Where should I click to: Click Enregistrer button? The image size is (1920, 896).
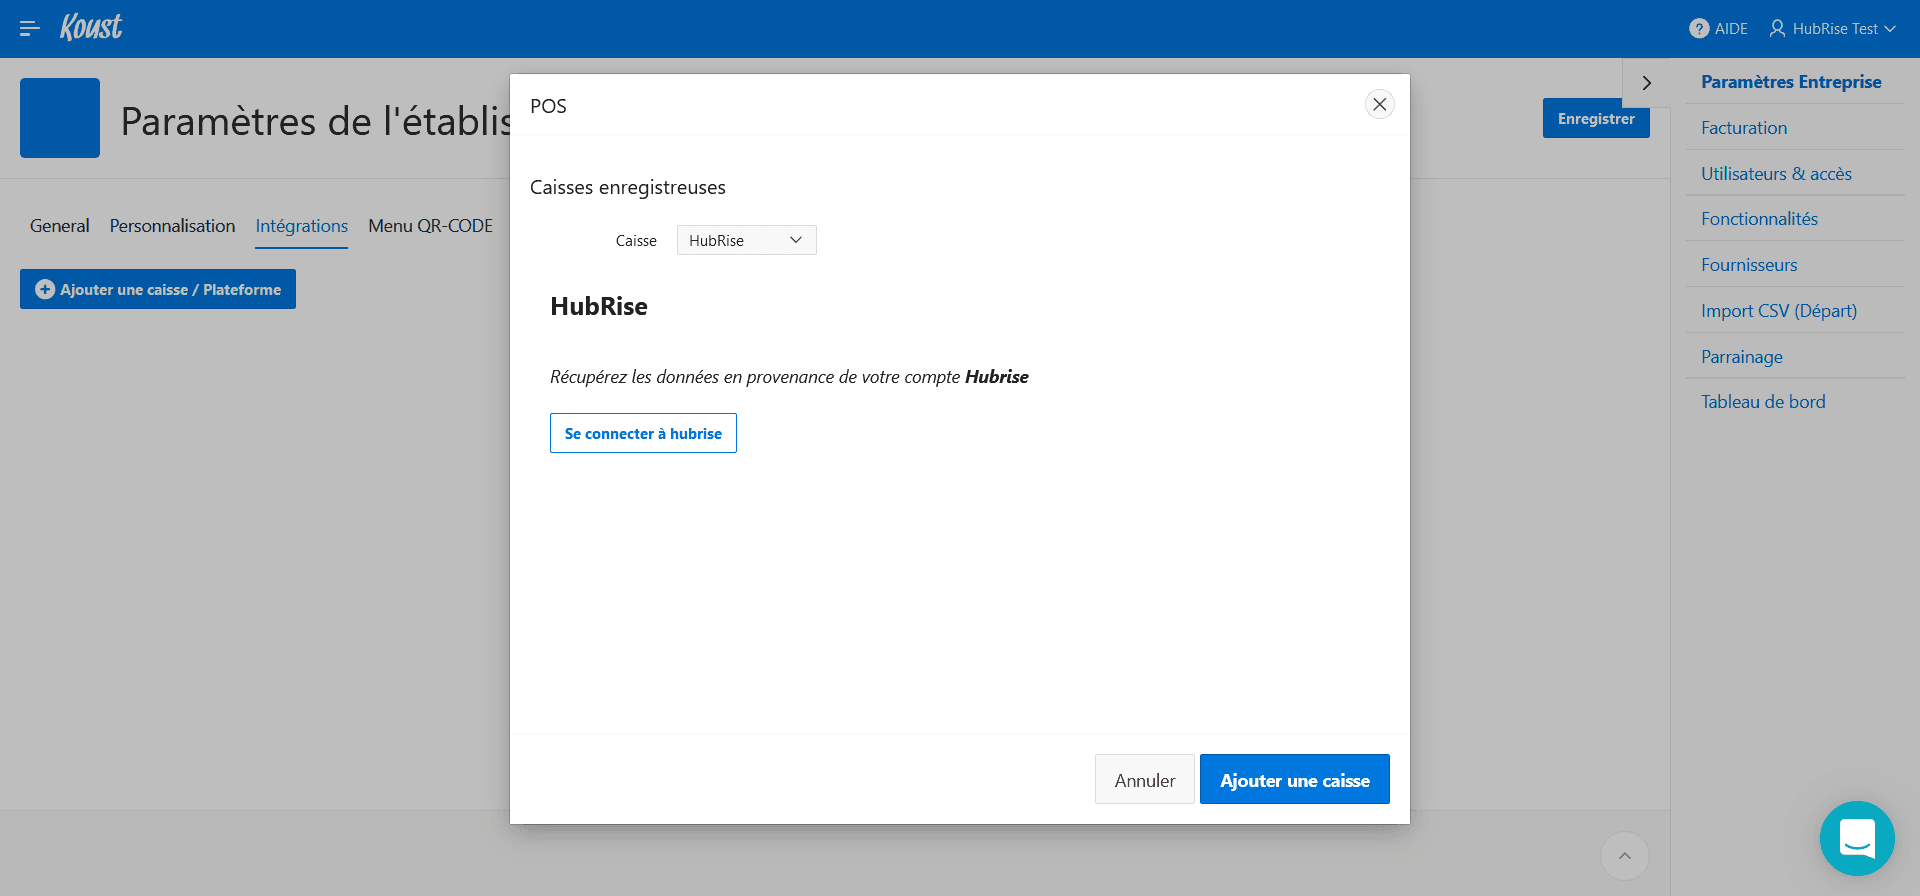pyautogui.click(x=1596, y=118)
